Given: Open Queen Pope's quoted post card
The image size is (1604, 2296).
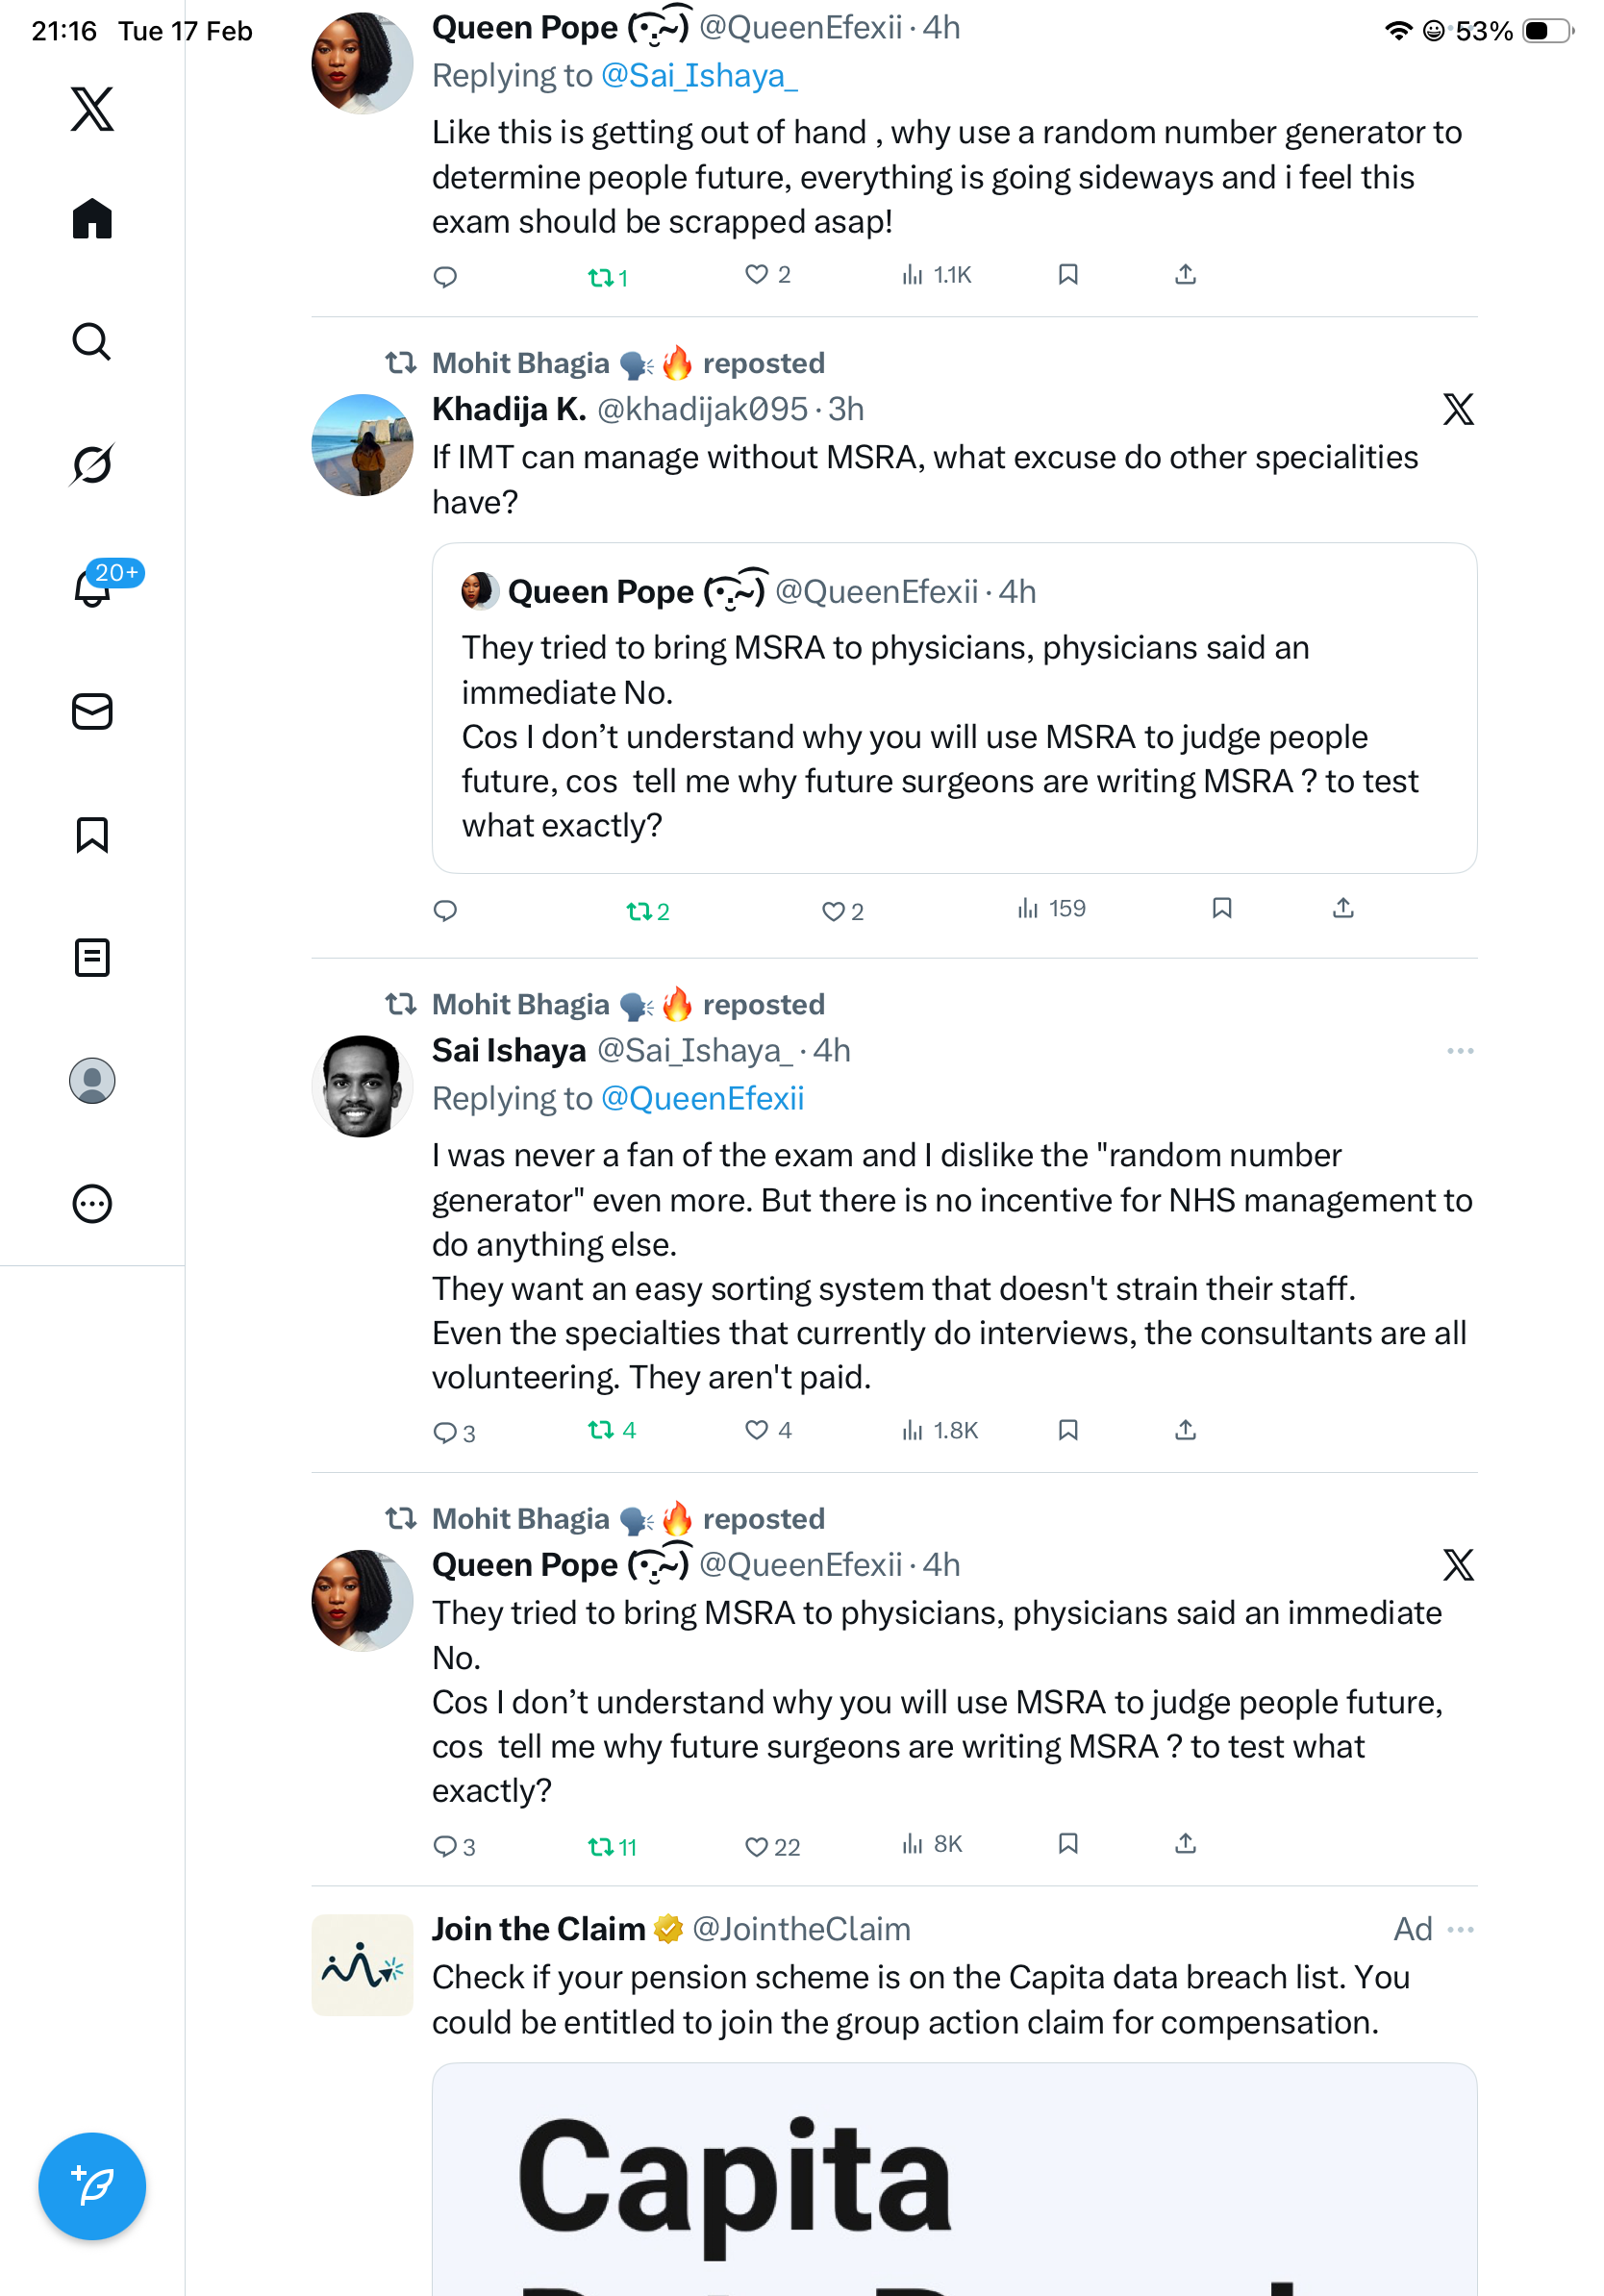Looking at the screenshot, I should (953, 707).
